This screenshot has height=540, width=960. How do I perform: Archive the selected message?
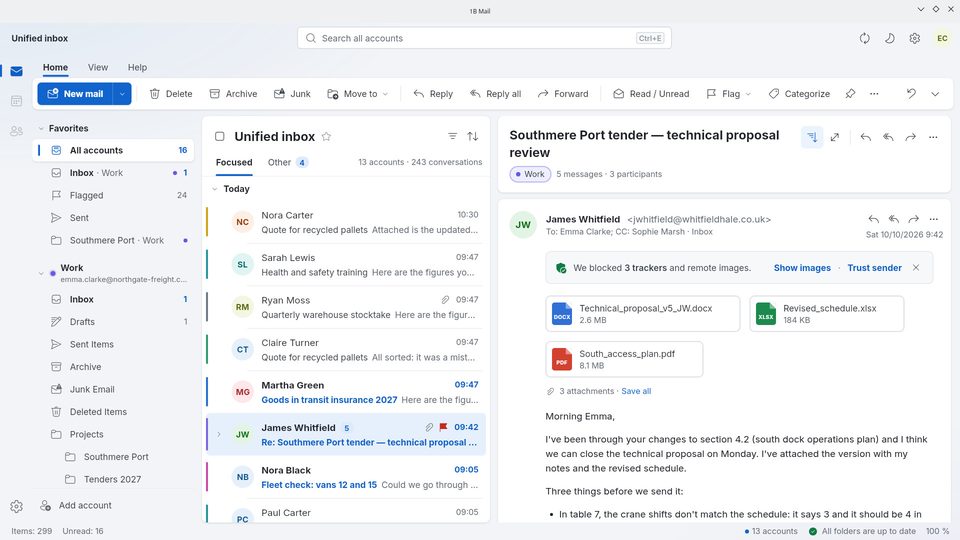pyautogui.click(x=233, y=94)
